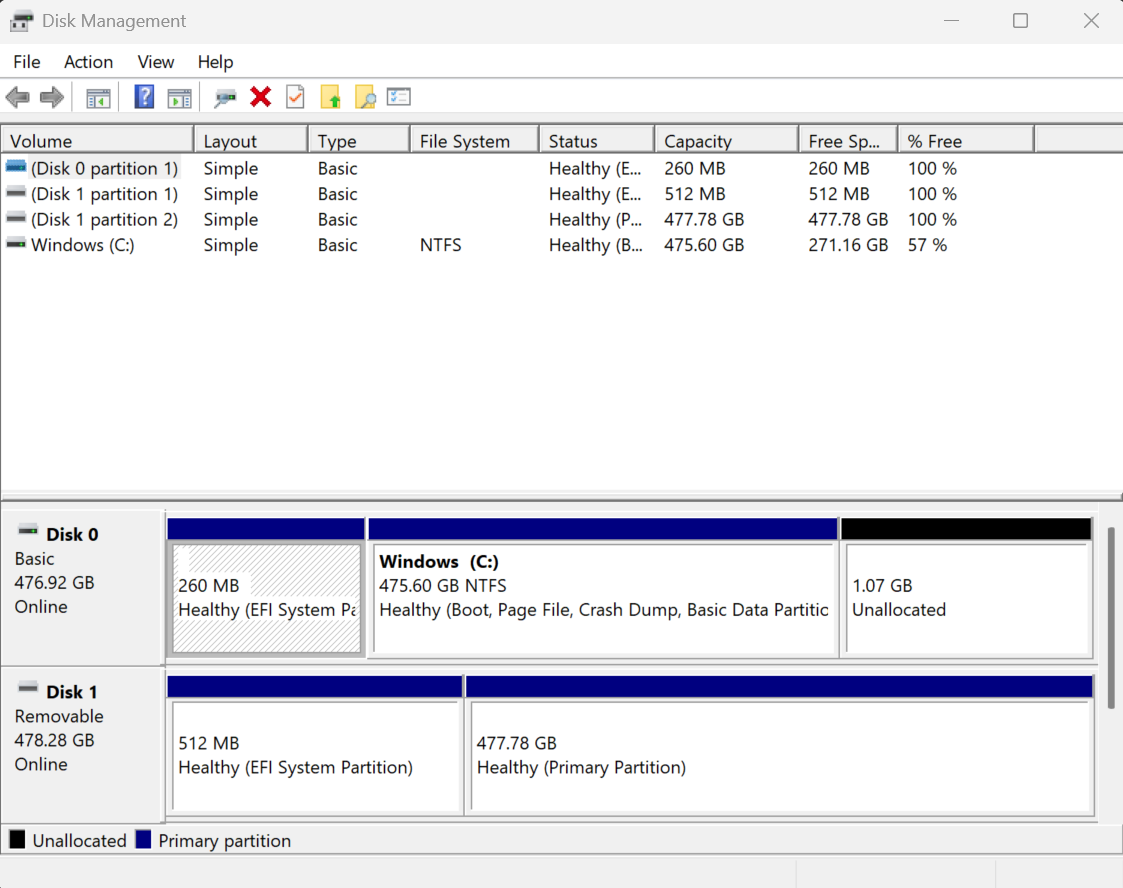Open Help via the blue question mark icon
The height and width of the screenshot is (888, 1123).
coord(144,97)
